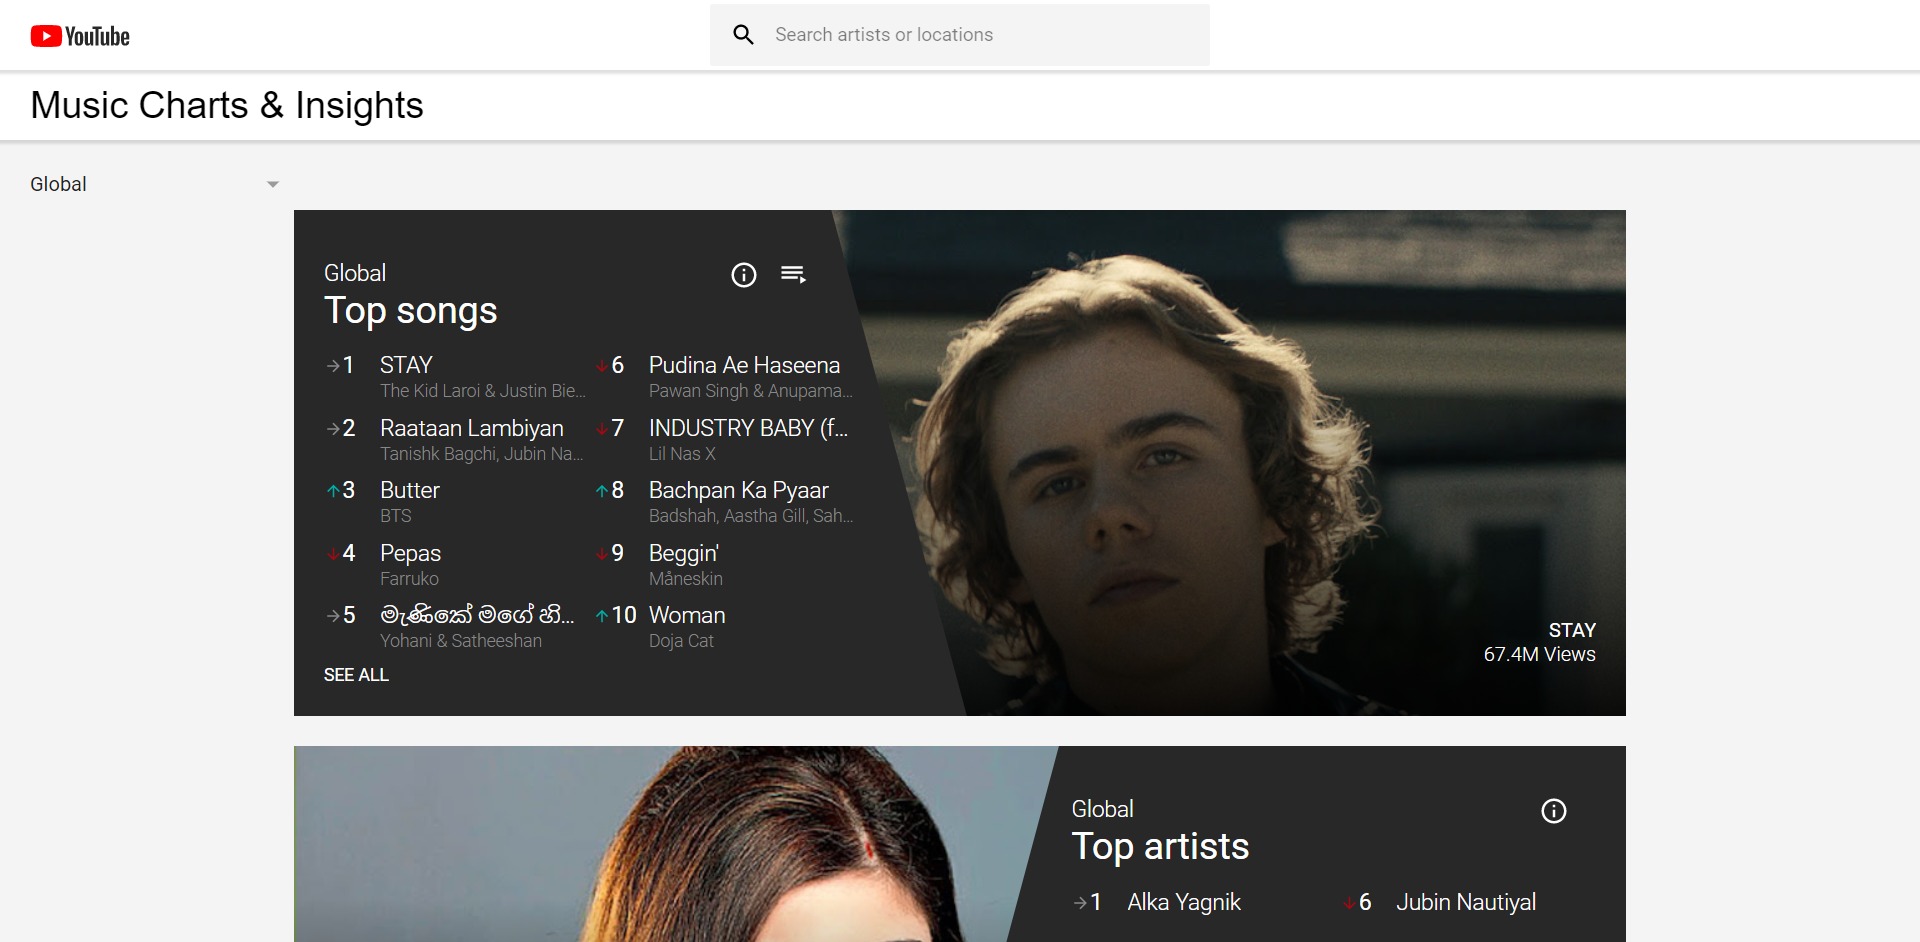Click artist name Doja Cat
This screenshot has height=942, width=1920.
point(681,641)
